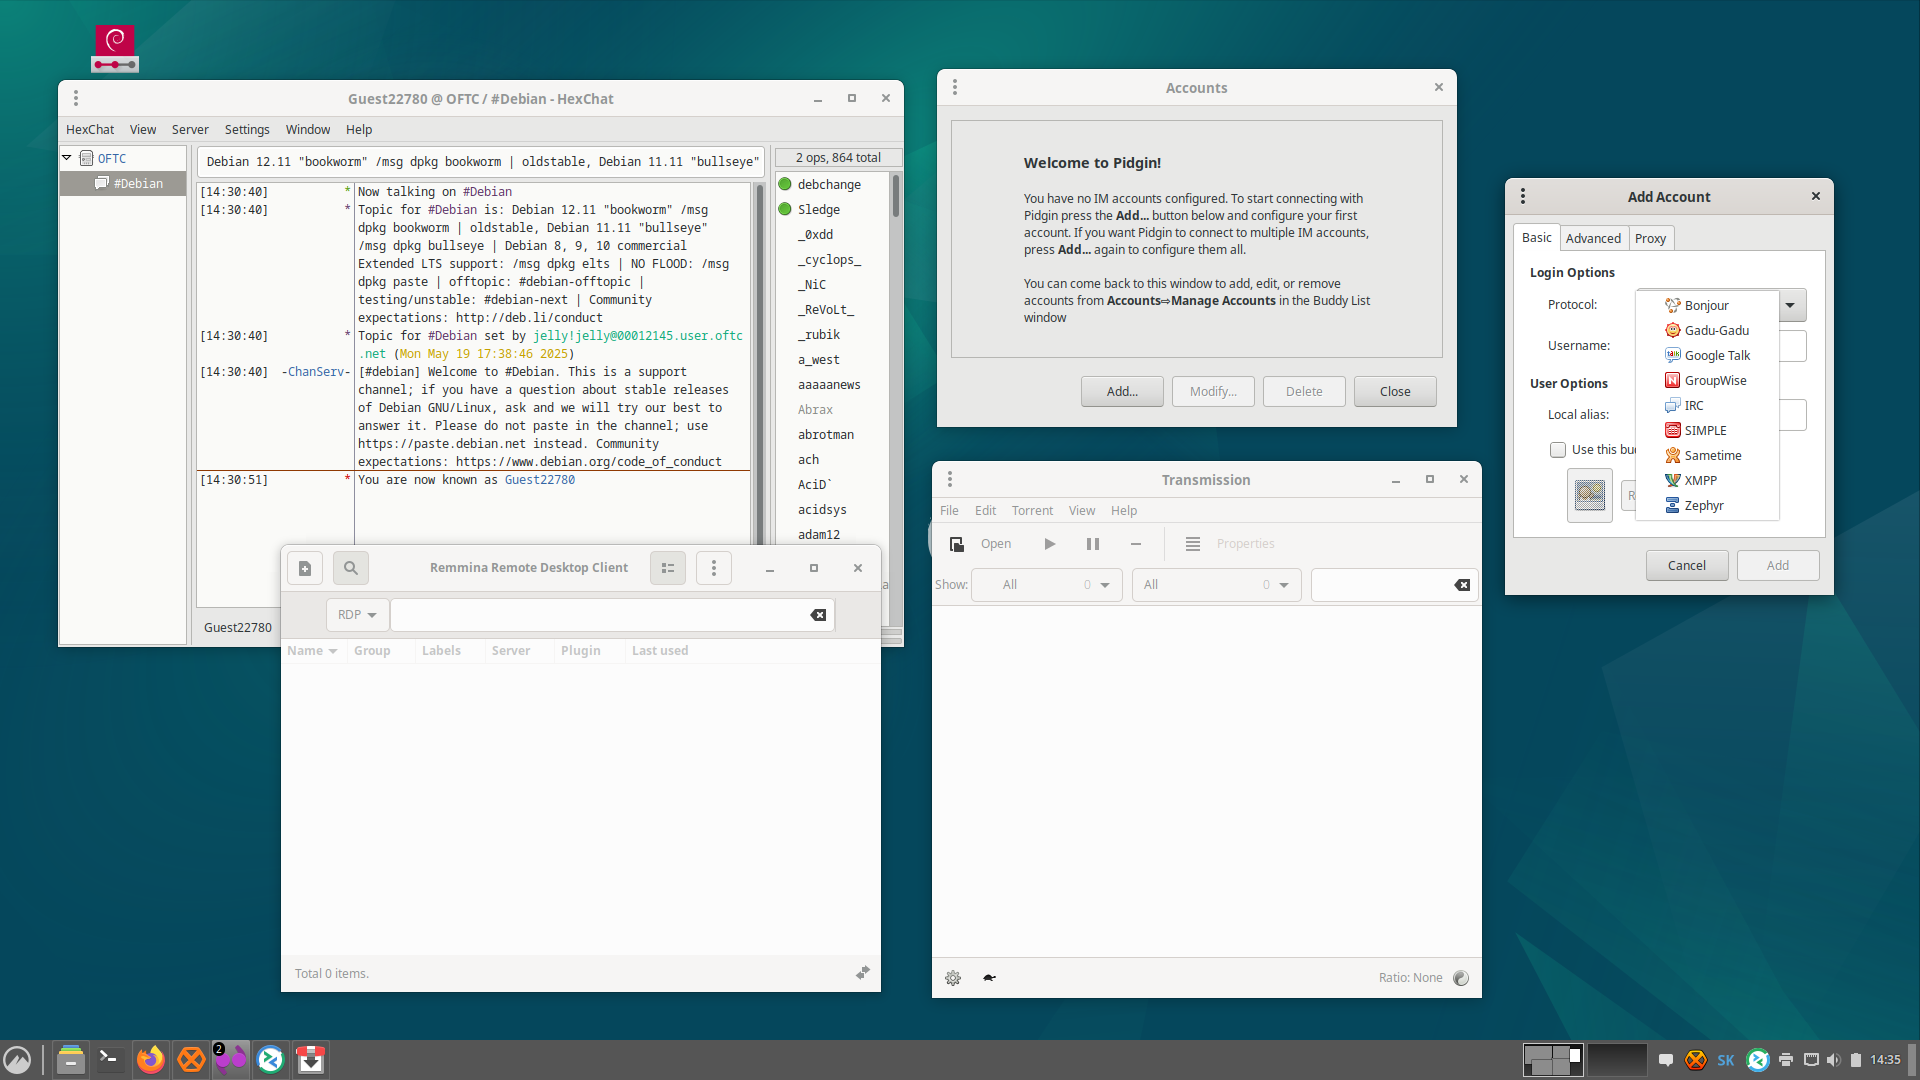Click Add... button in Pidgin Accounts
This screenshot has width=1920, height=1080.
pos(1122,392)
